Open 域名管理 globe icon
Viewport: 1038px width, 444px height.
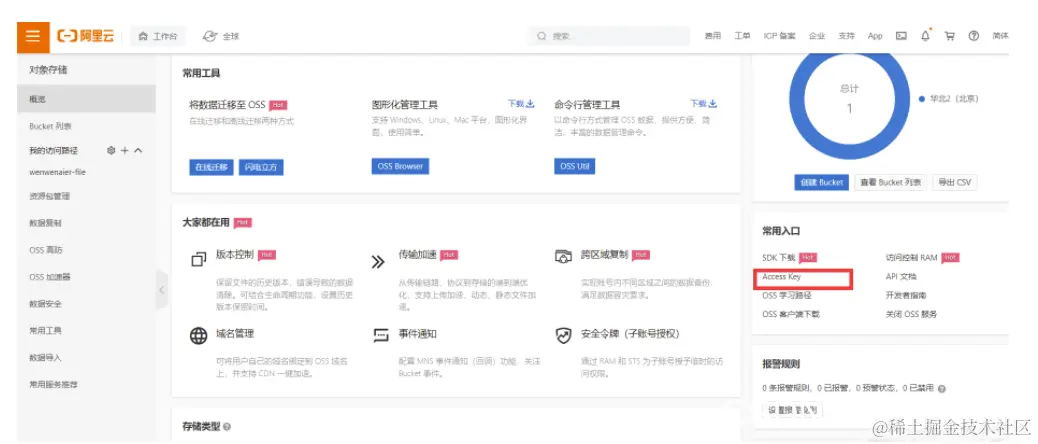(199, 336)
